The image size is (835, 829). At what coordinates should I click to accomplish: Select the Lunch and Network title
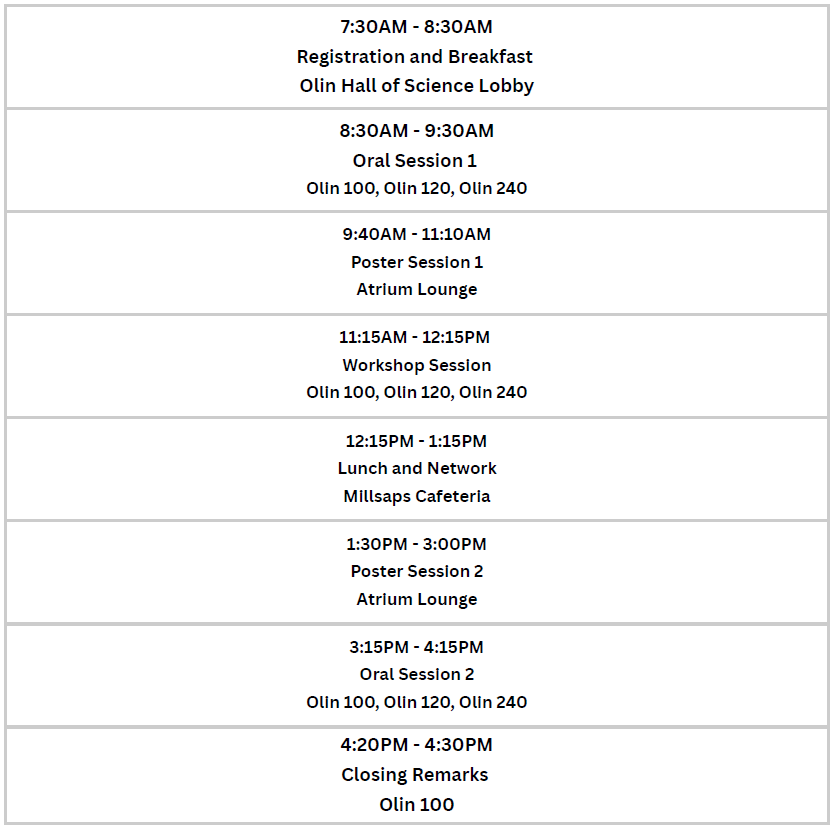pos(416,469)
